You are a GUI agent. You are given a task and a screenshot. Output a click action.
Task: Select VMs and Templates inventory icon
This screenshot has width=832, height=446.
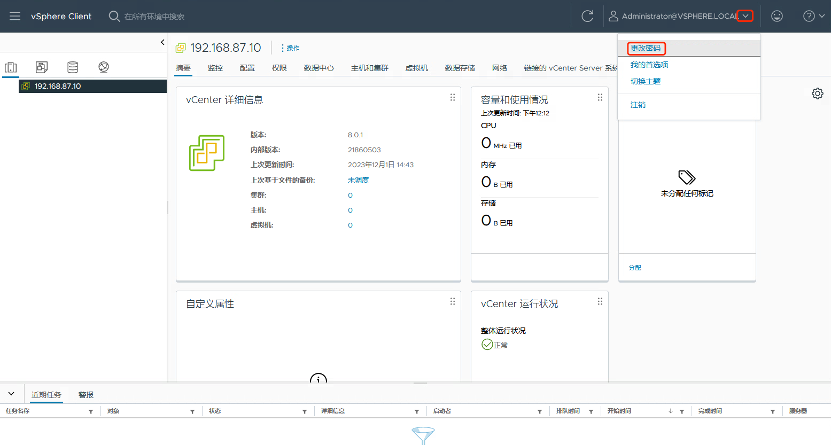[41, 67]
